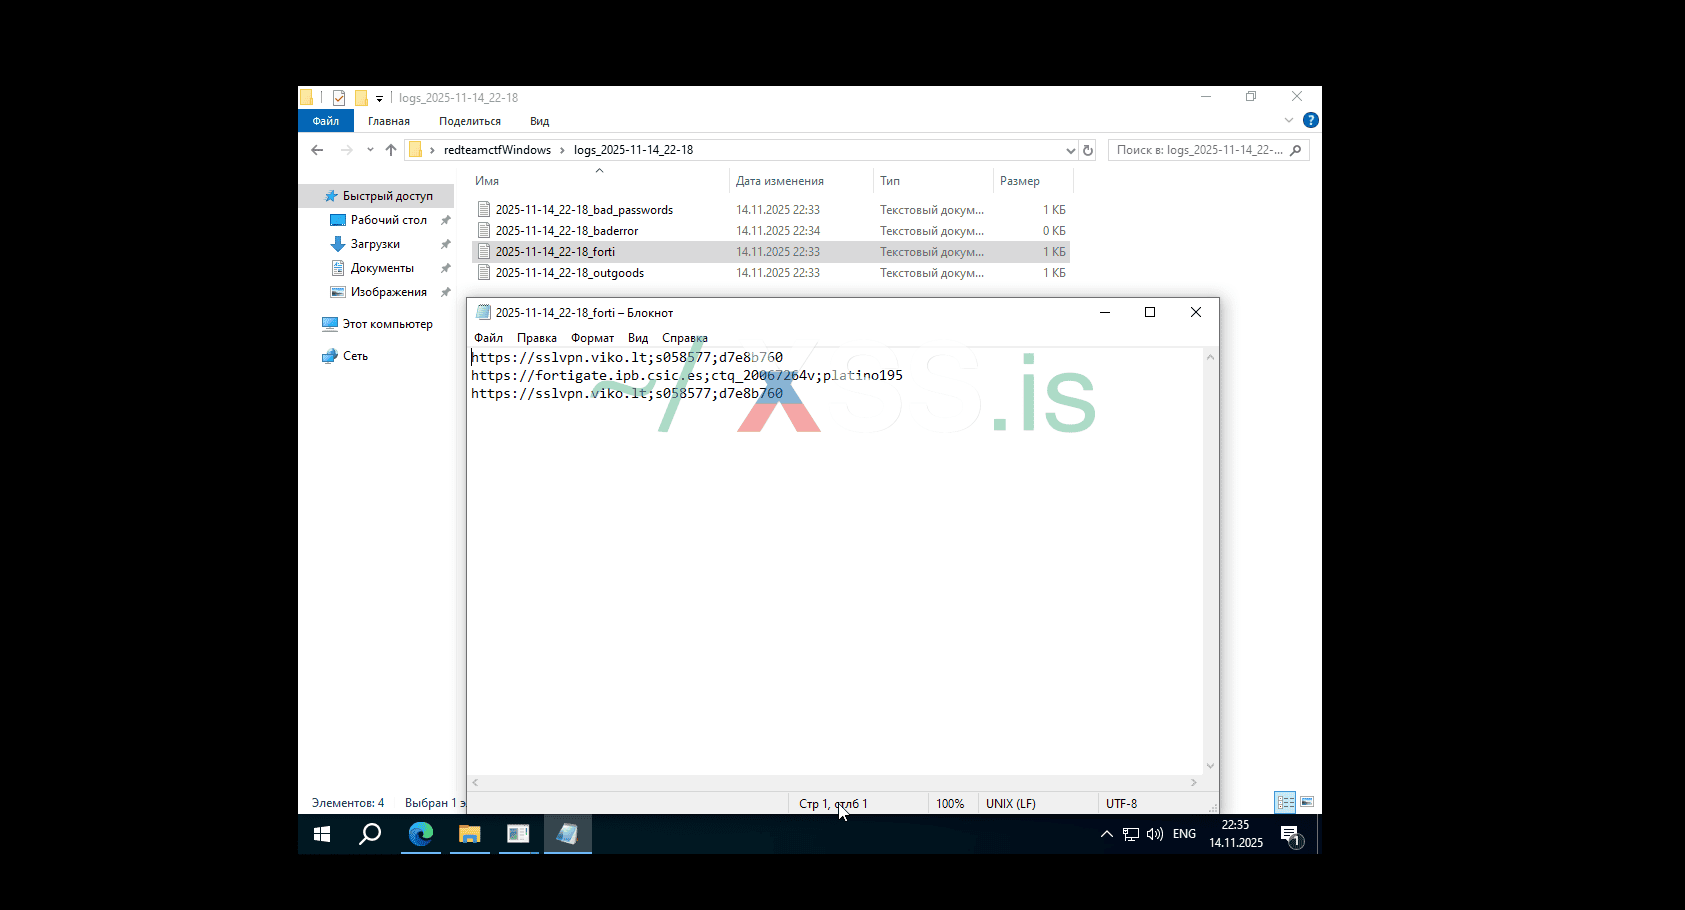Launch Microsoft Edge from the taskbar
The image size is (1685, 910).
(x=421, y=834)
